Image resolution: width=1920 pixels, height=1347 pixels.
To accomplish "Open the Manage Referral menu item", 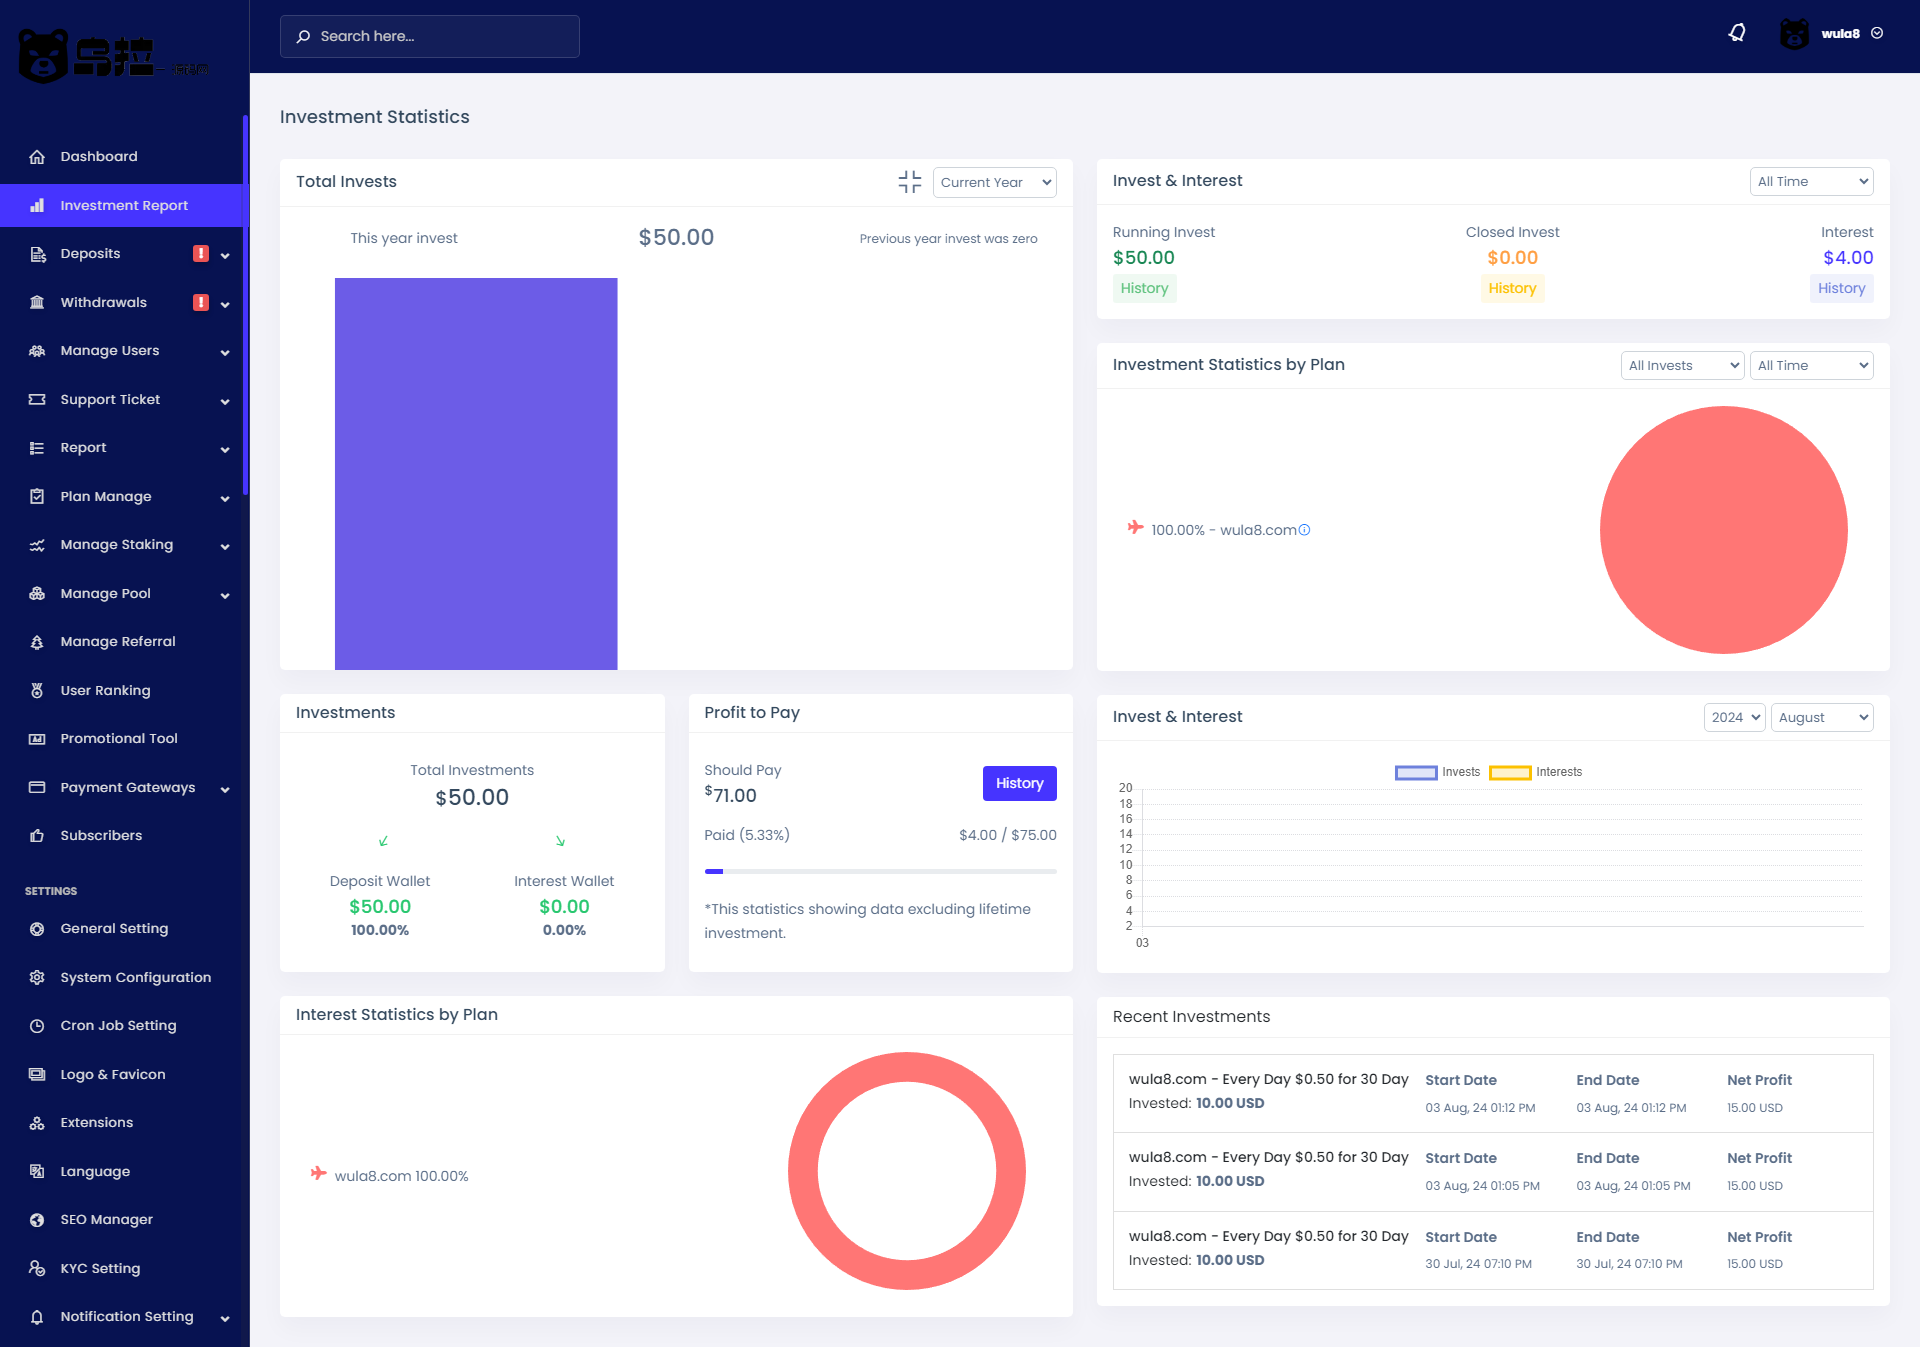I will 117,642.
